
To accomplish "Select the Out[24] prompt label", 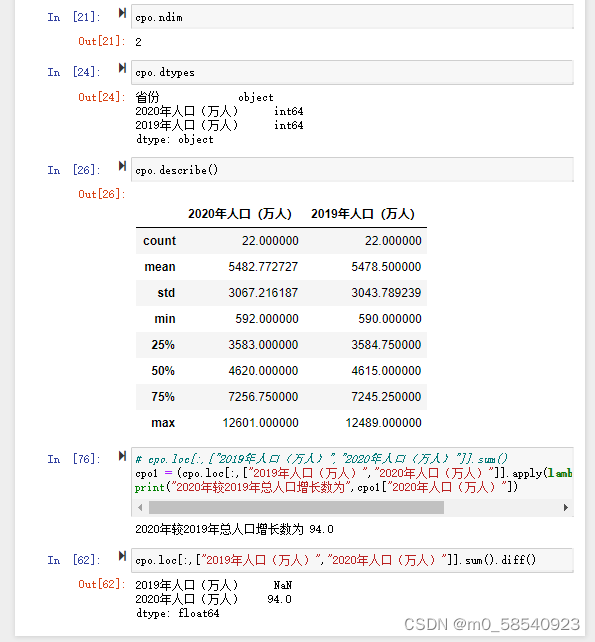I will 102,97.
